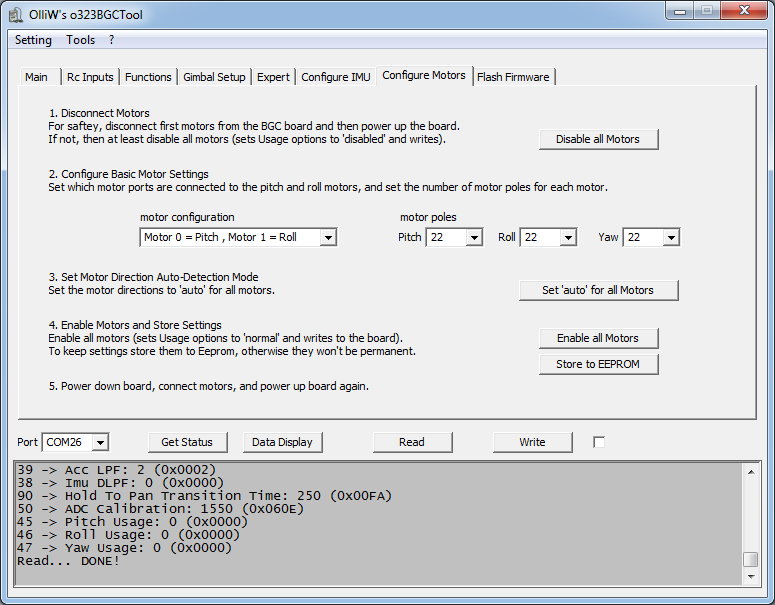This screenshot has height=605, width=775.
Task: Open the Tools menu
Action: coord(81,40)
